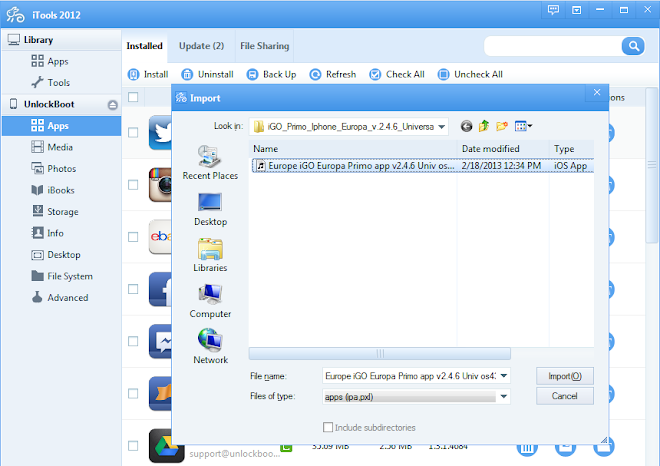Open the iTools title bar dropdown menu icon
The image size is (660, 466).
pos(576,10)
